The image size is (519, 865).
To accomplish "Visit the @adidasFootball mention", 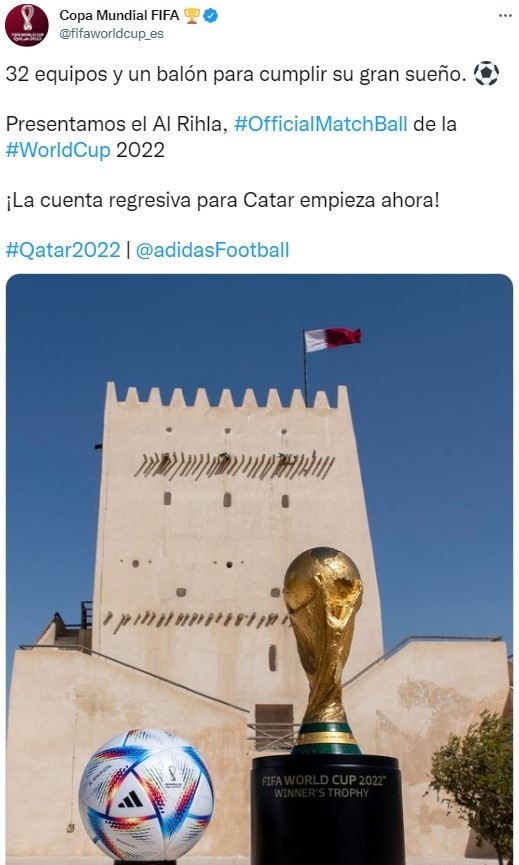I will (212, 250).
